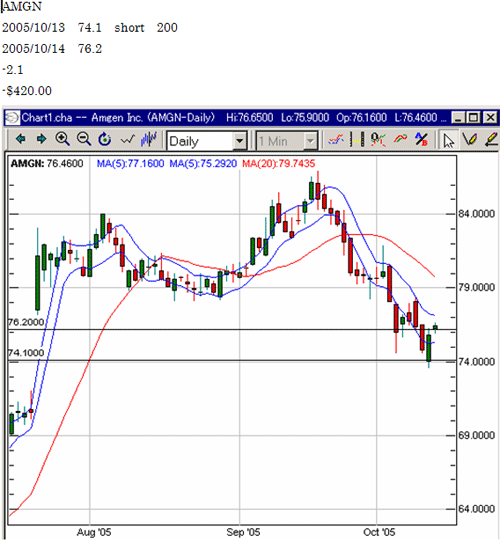500x543 pixels.
Task: Activate the pencil drawing tool
Action: [470, 140]
